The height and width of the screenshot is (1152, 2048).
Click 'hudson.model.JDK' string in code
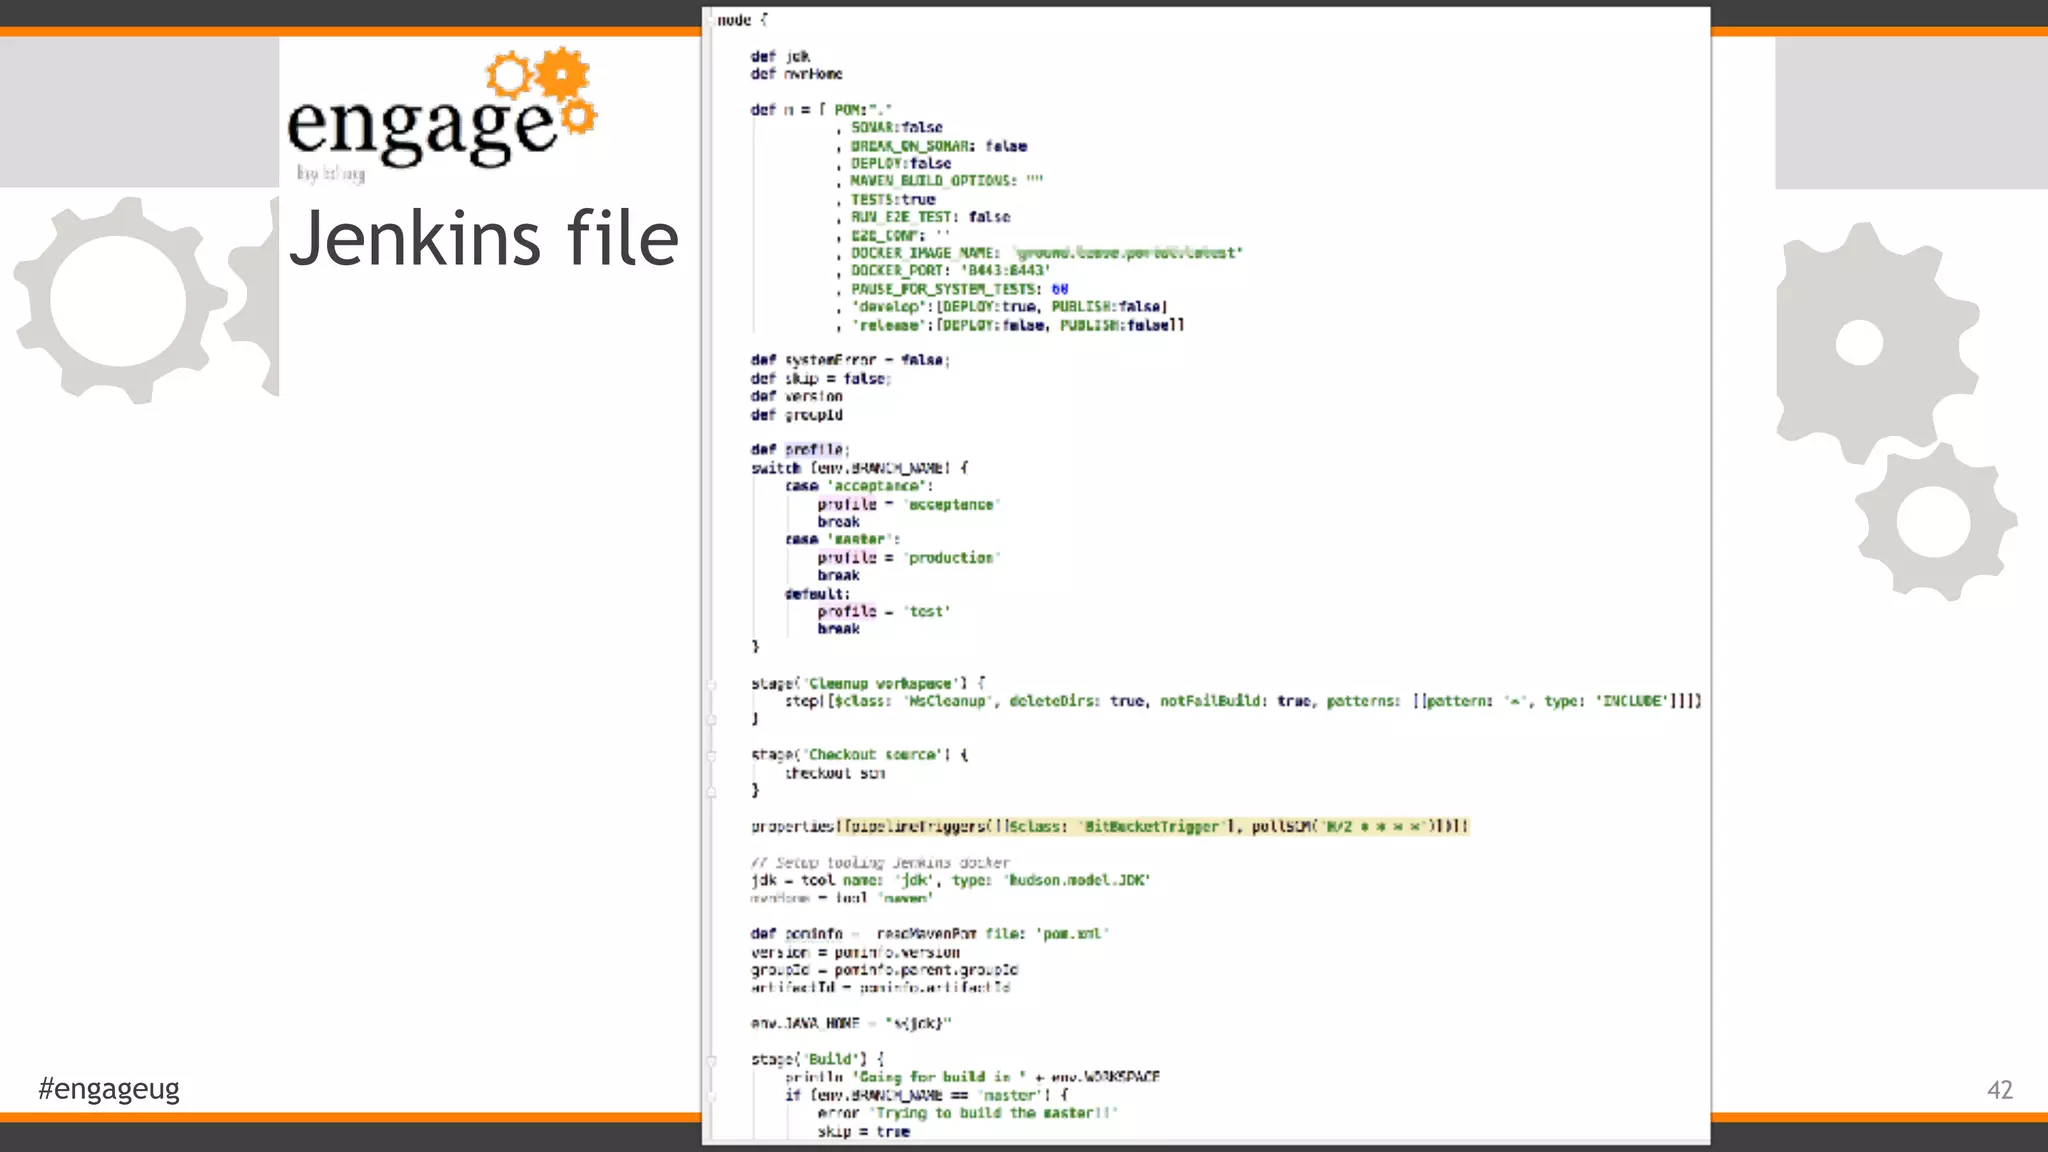(x=1078, y=880)
